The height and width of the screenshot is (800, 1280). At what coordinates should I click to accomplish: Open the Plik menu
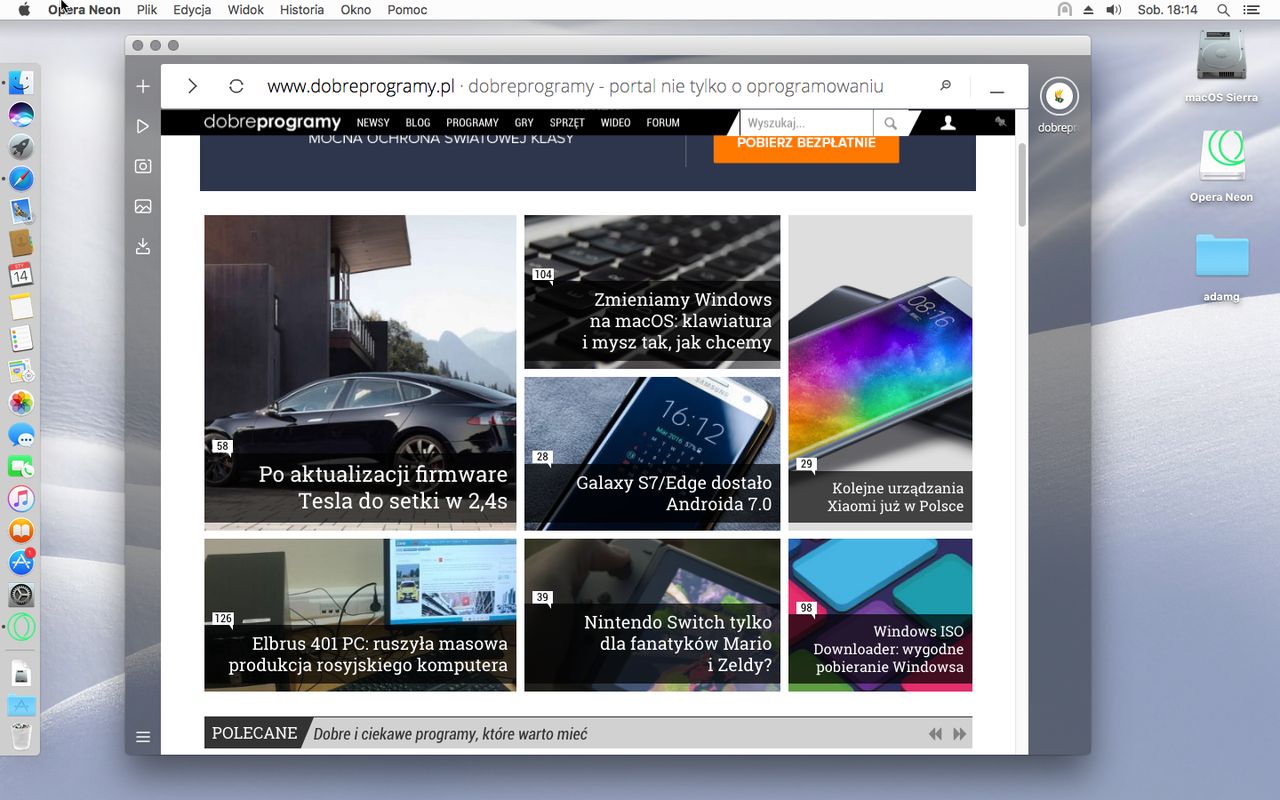click(146, 9)
